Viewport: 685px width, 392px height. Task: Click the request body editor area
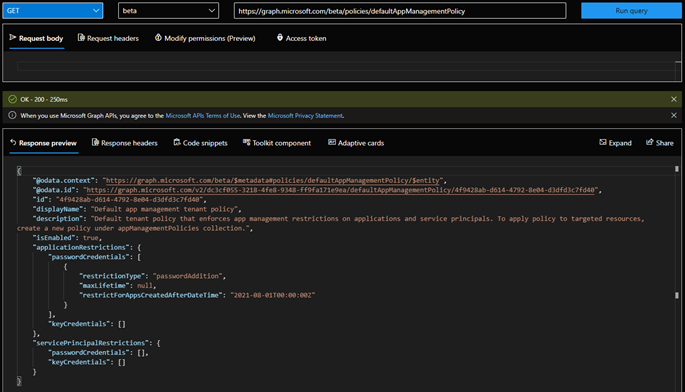point(346,66)
